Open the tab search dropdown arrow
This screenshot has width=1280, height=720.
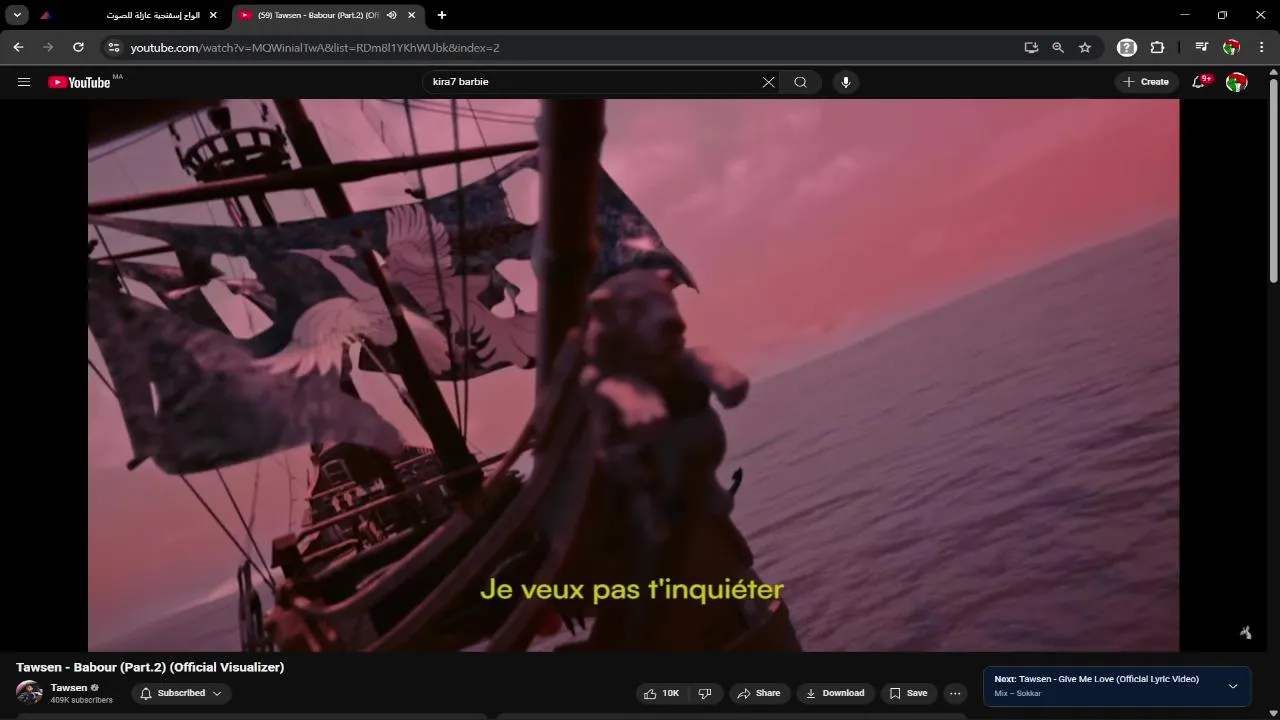tap(17, 15)
